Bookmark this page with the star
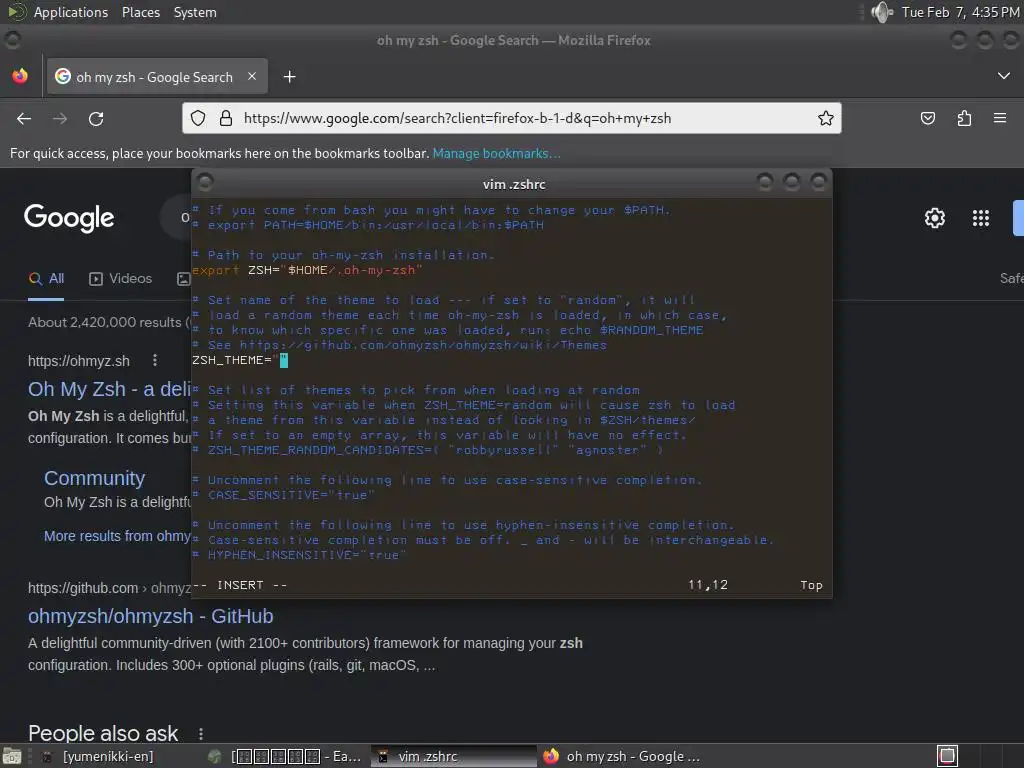 click(x=825, y=118)
